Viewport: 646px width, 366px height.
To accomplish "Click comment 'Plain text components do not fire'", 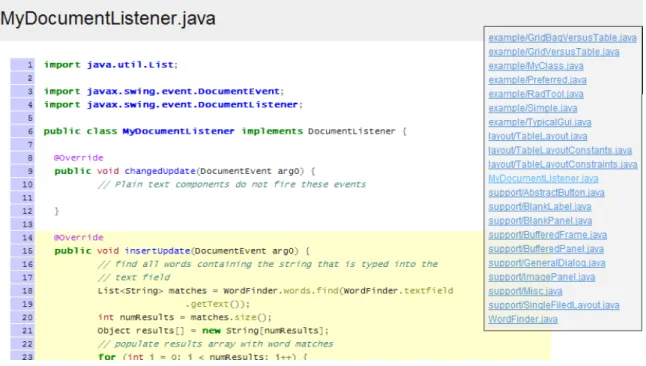I will [x=232, y=184].
